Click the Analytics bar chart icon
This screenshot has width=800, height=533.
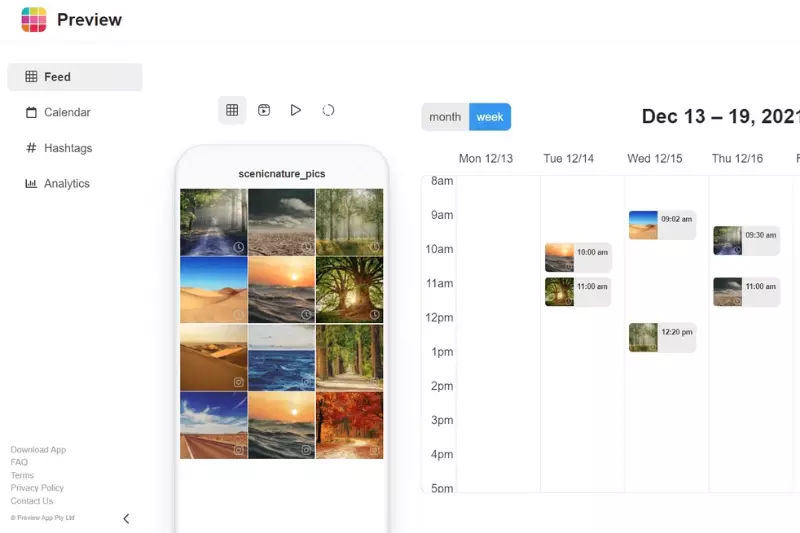click(31, 184)
